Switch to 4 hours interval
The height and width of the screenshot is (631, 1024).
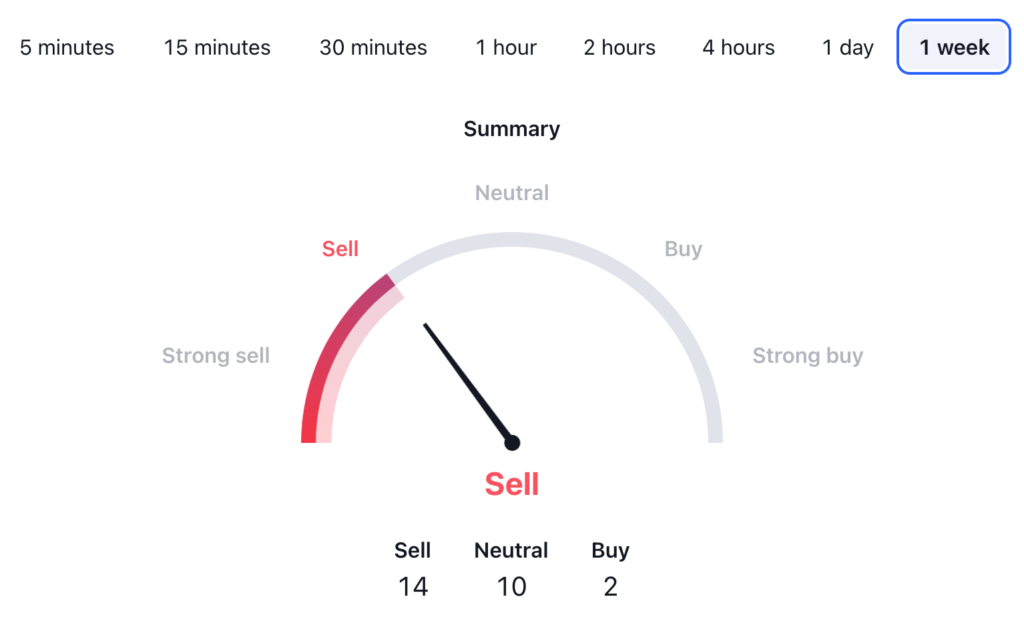coord(738,47)
